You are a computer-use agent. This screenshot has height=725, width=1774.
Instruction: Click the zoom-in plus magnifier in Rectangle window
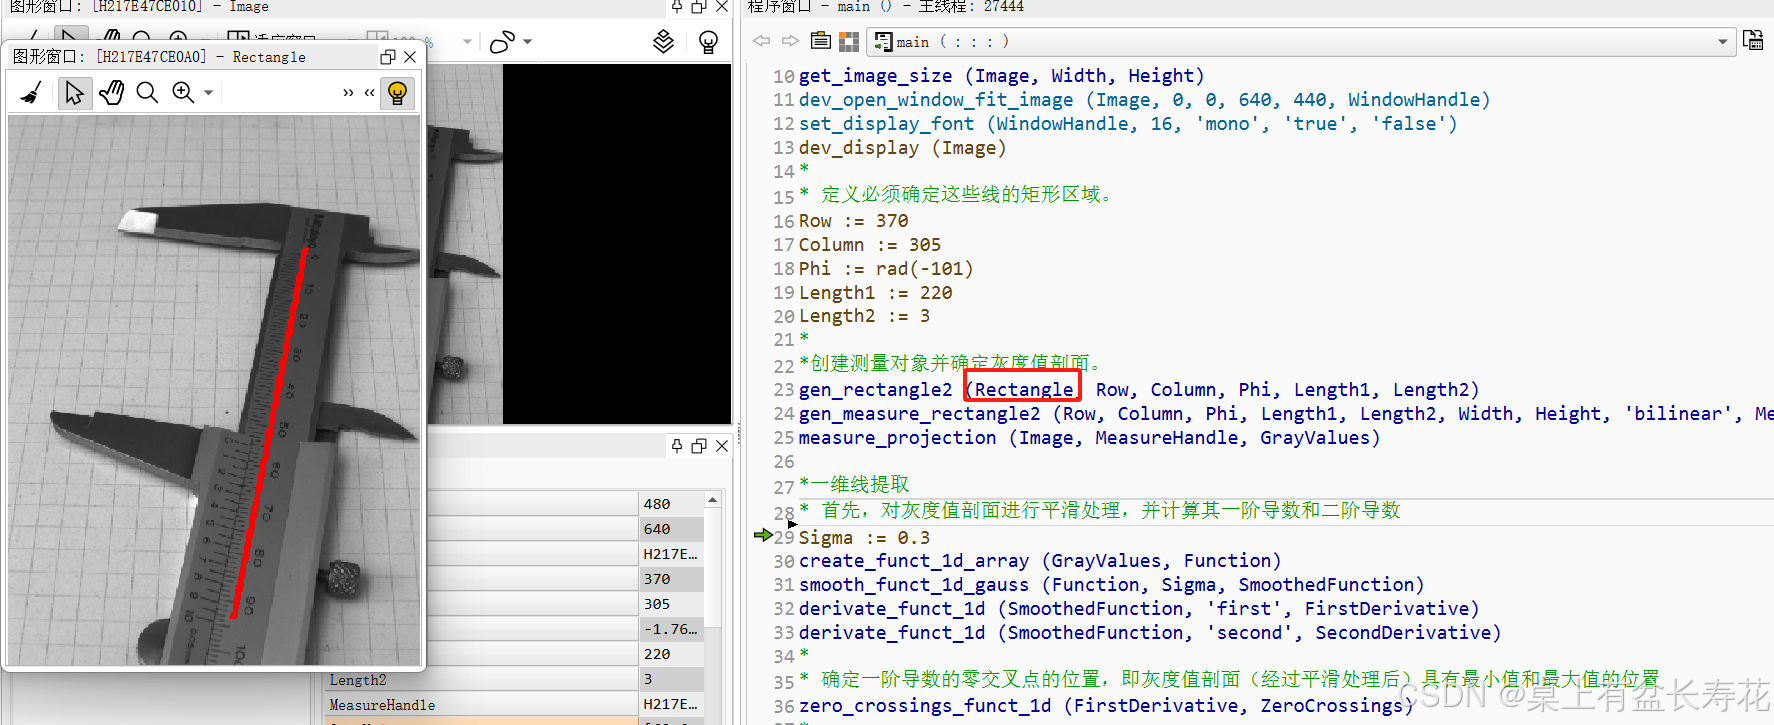[x=183, y=93]
